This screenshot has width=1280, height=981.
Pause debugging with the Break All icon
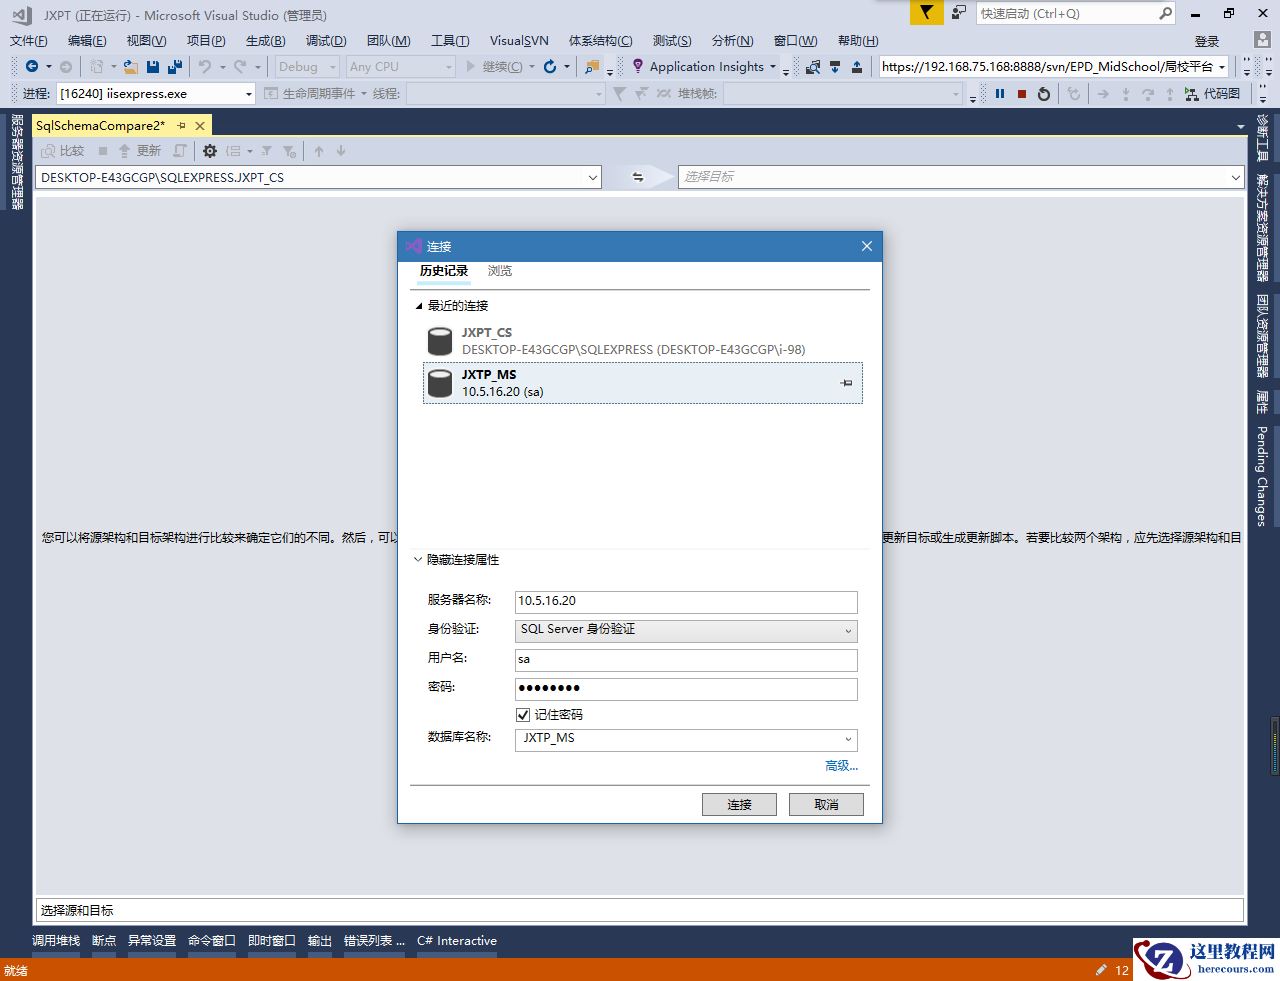coord(1000,94)
